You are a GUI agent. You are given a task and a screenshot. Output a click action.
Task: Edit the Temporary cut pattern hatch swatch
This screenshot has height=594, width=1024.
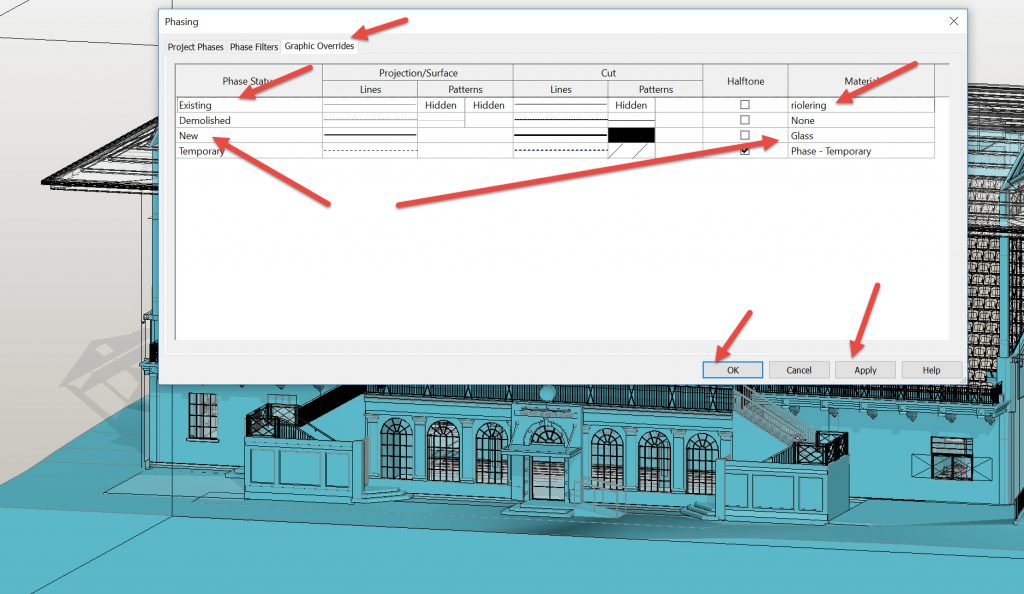631,151
